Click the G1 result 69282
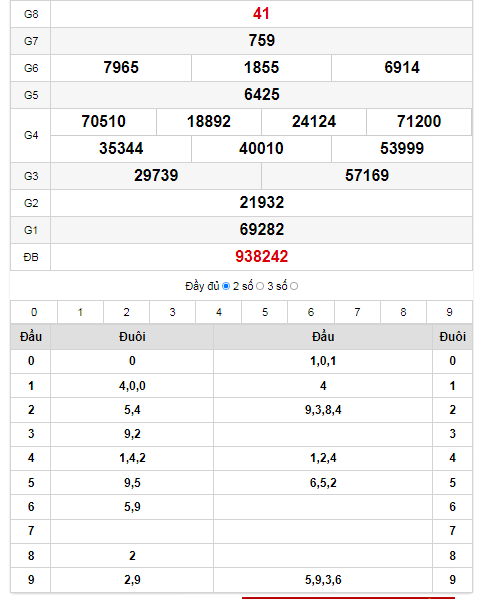 coord(262,230)
